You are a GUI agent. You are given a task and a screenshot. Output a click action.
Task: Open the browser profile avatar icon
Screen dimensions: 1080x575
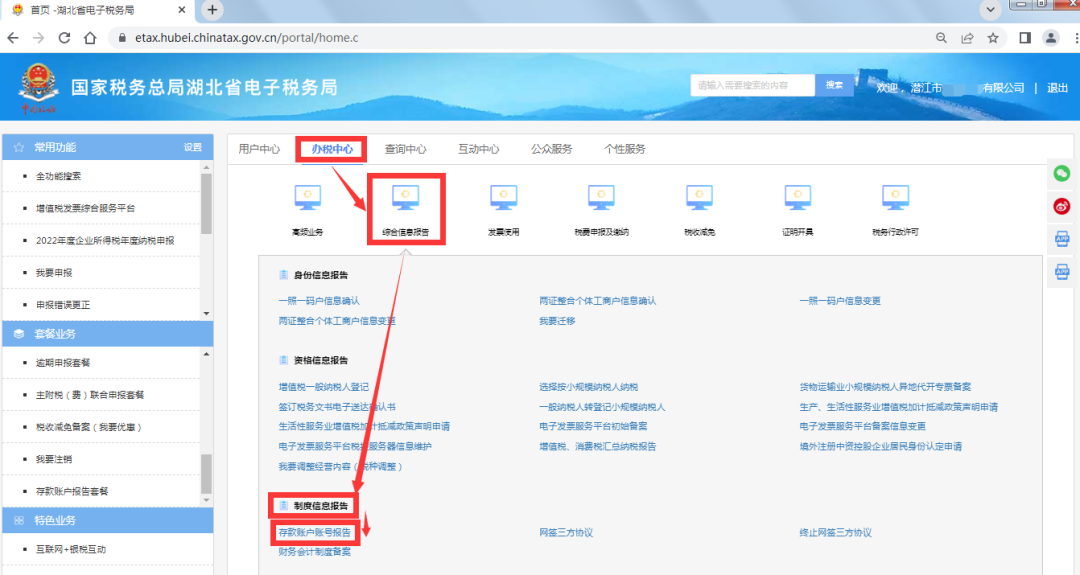click(x=1050, y=38)
